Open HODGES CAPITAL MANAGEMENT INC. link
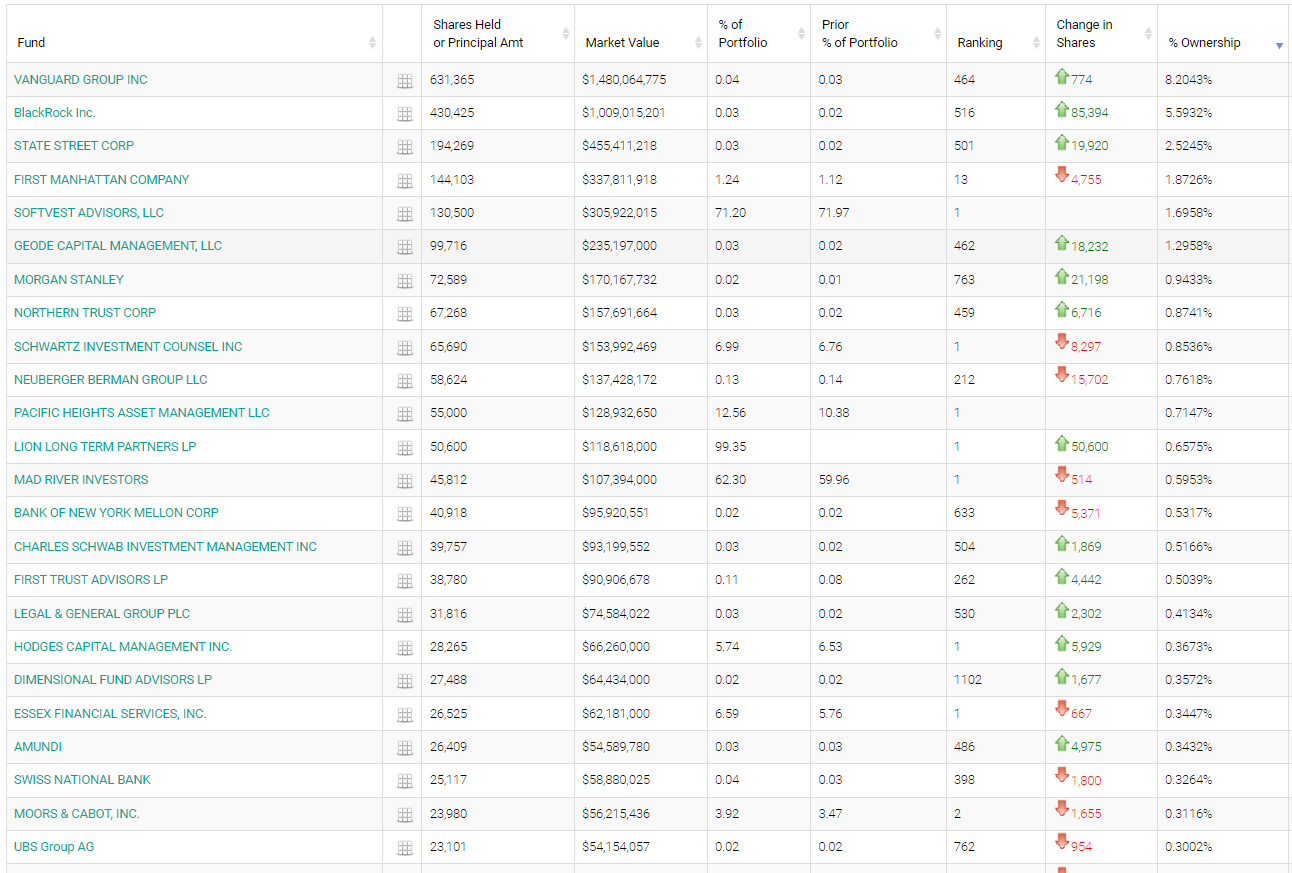The height and width of the screenshot is (873, 1292). click(123, 647)
